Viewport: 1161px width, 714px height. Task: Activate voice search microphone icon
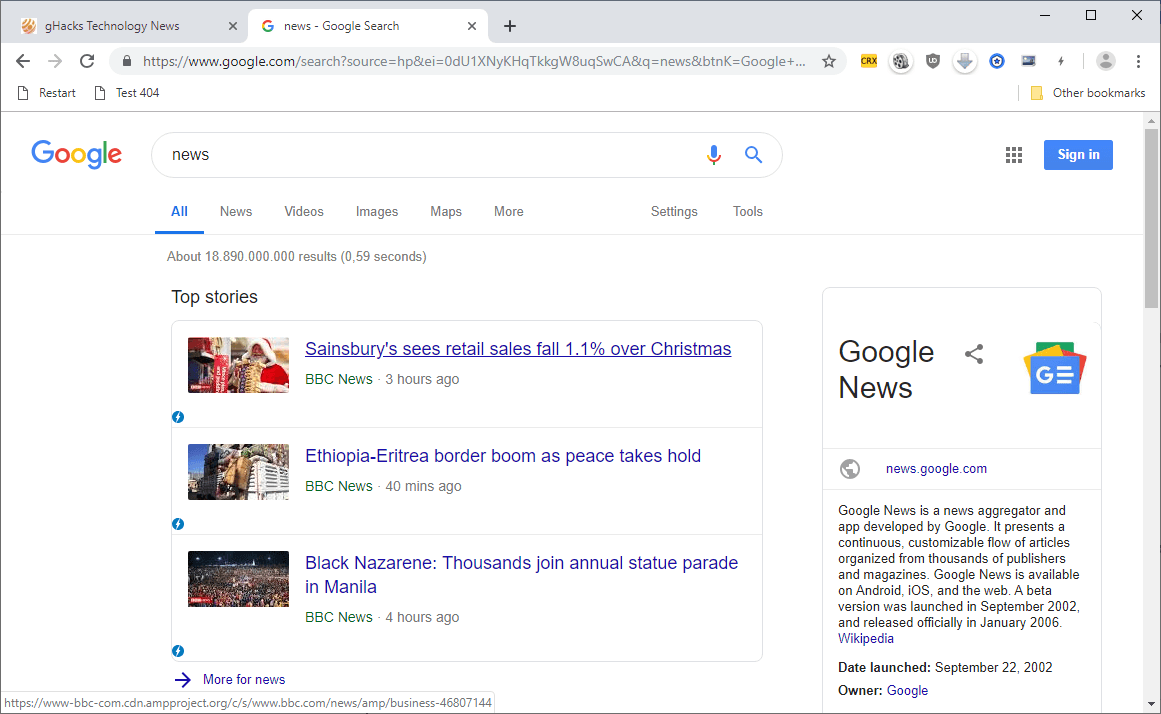(x=714, y=155)
